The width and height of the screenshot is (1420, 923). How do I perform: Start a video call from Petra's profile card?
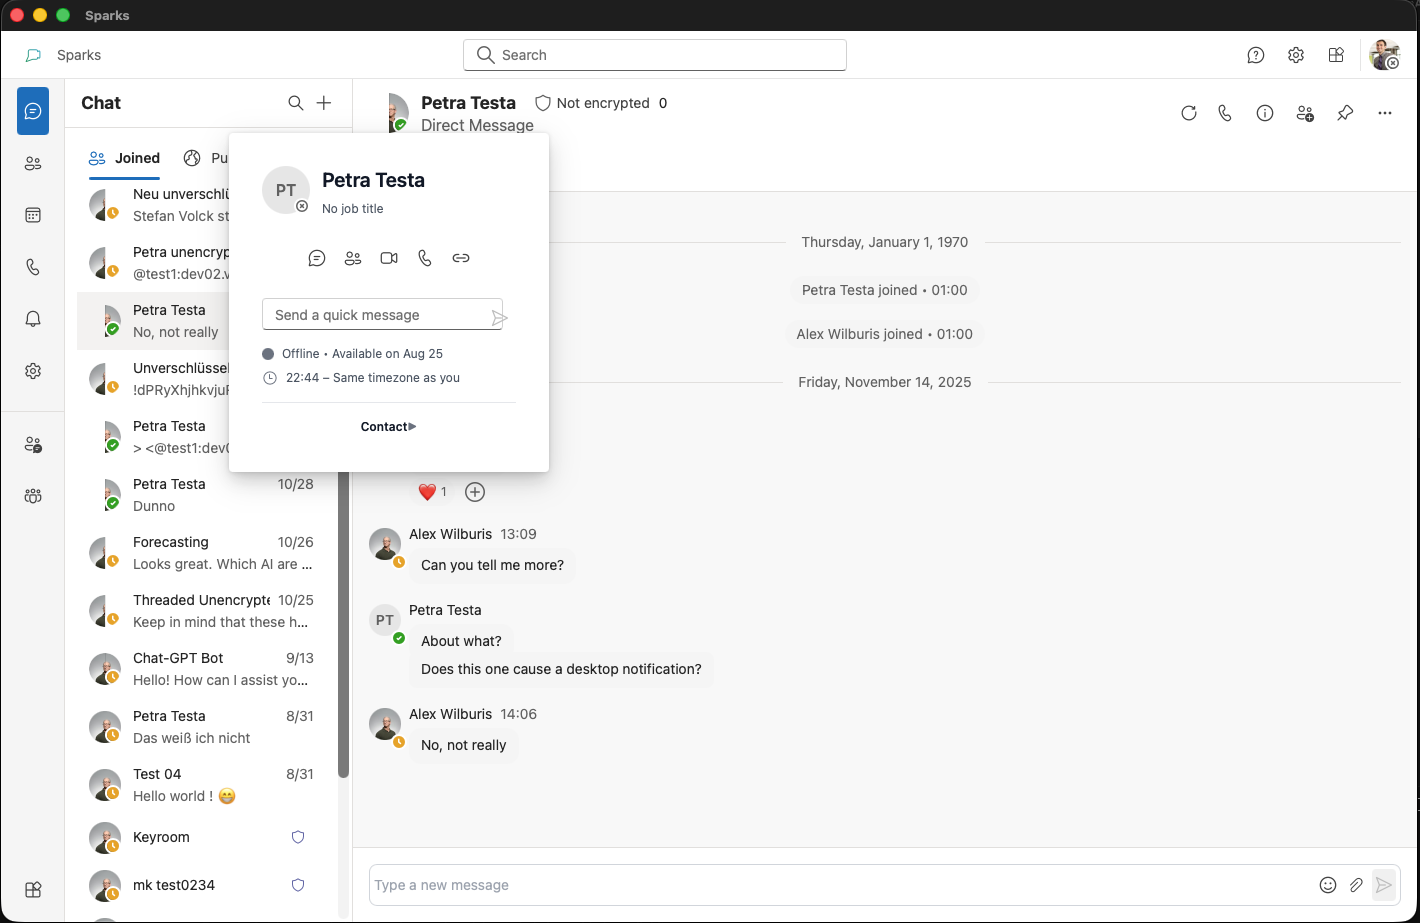(389, 257)
